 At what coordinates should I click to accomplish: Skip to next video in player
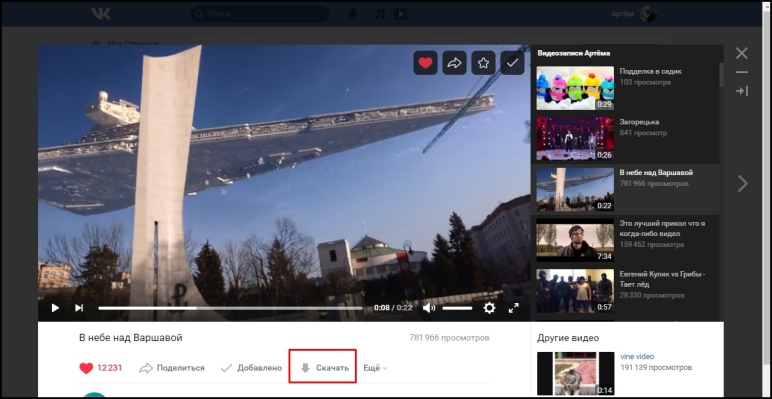click(79, 308)
